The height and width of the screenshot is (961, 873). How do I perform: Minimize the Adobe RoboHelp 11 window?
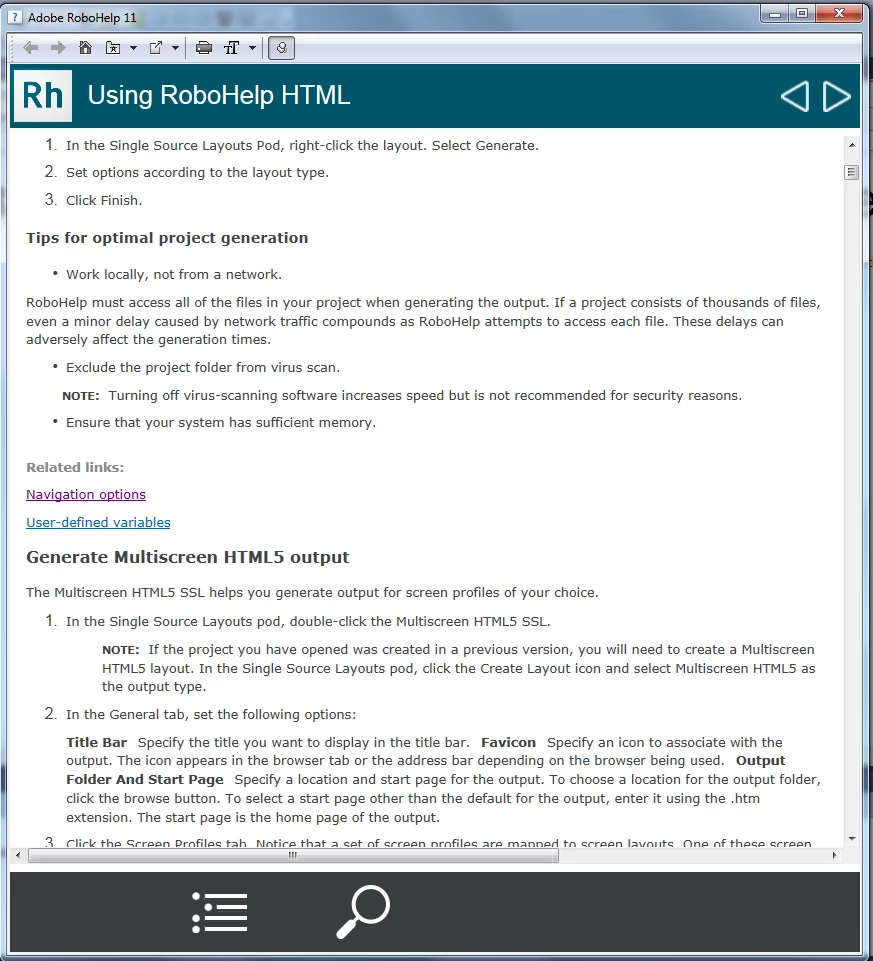click(x=775, y=13)
